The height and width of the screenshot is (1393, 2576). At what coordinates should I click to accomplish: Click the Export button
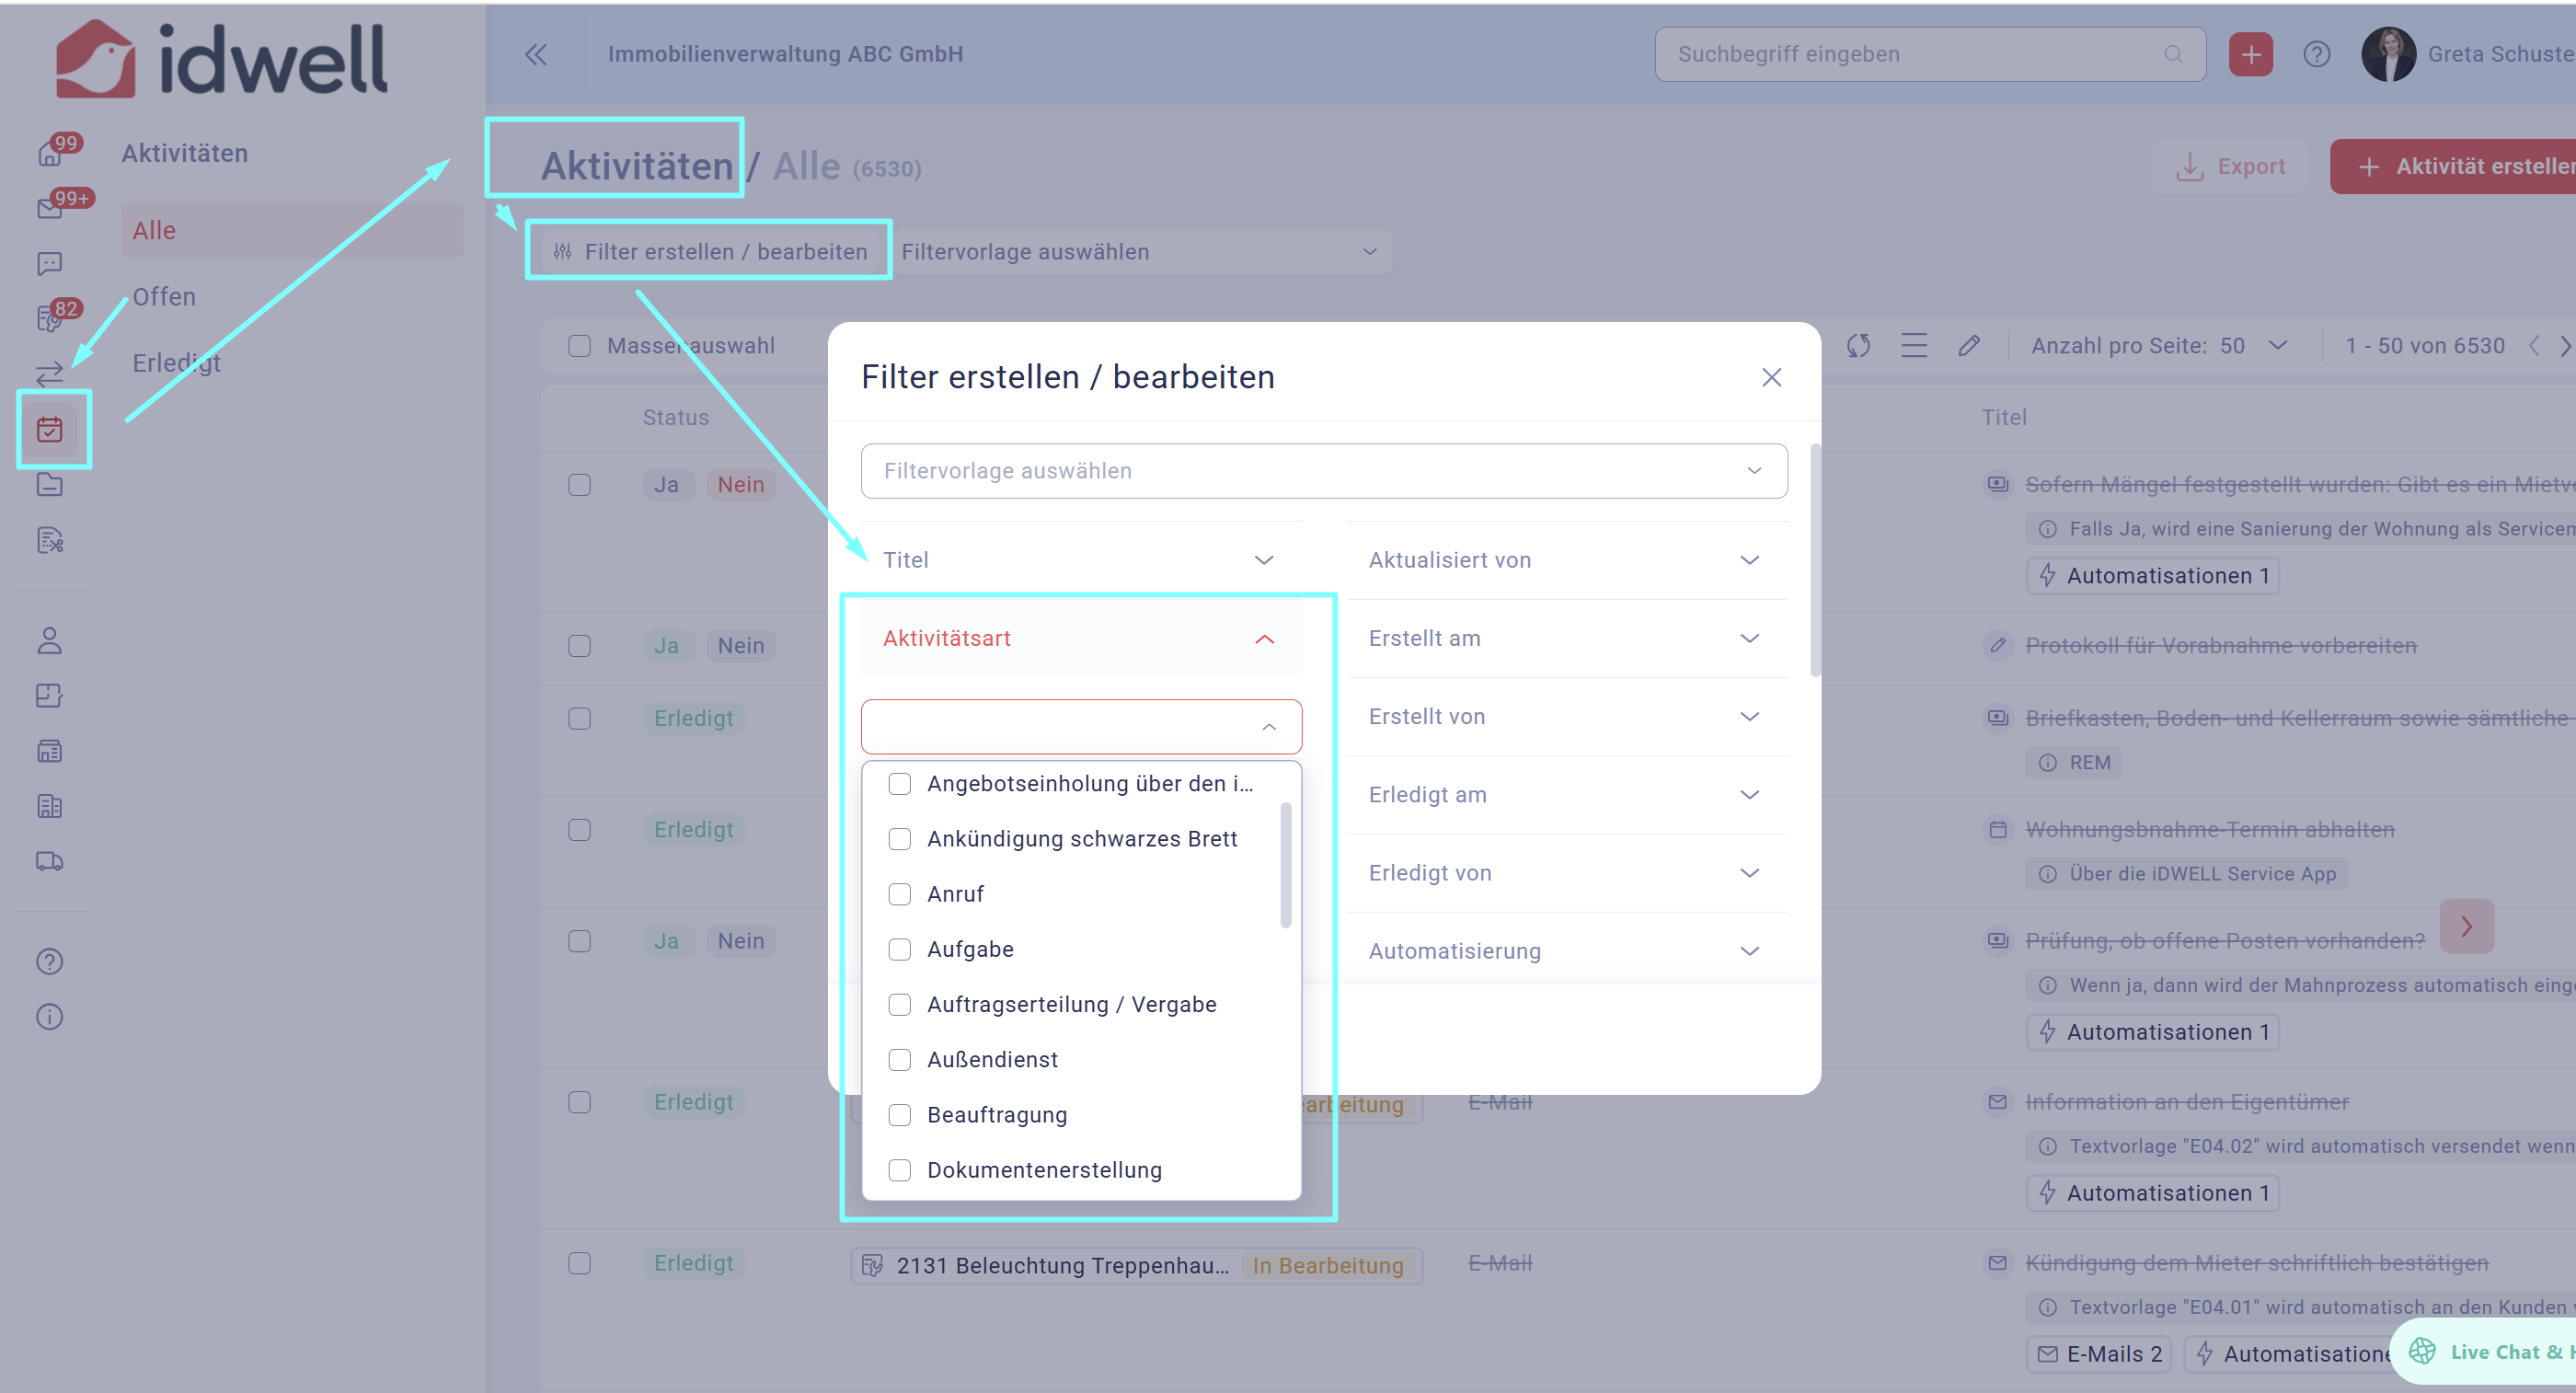pos(2232,166)
